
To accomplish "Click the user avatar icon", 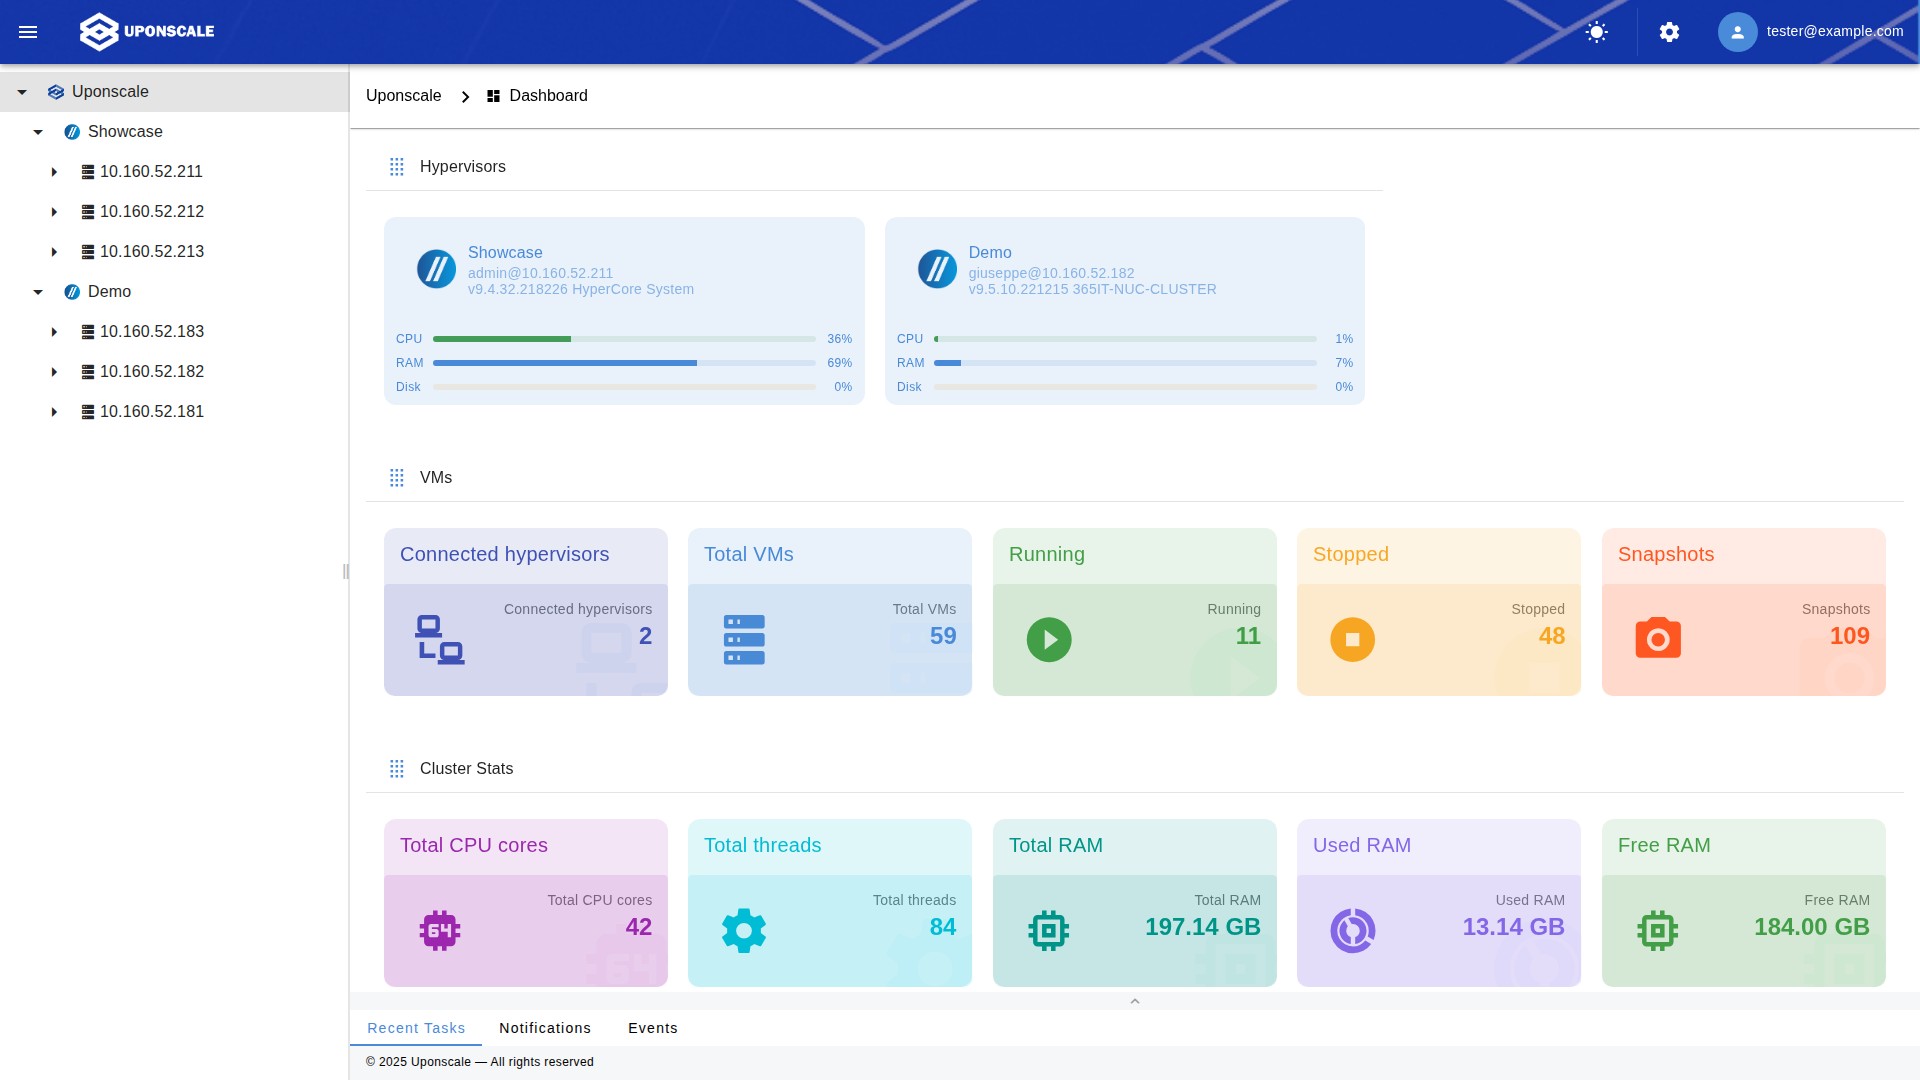I will [1737, 31].
